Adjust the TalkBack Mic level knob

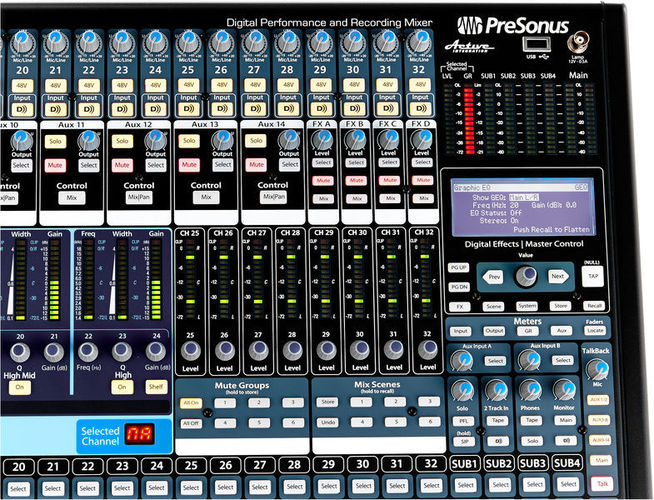coord(598,369)
